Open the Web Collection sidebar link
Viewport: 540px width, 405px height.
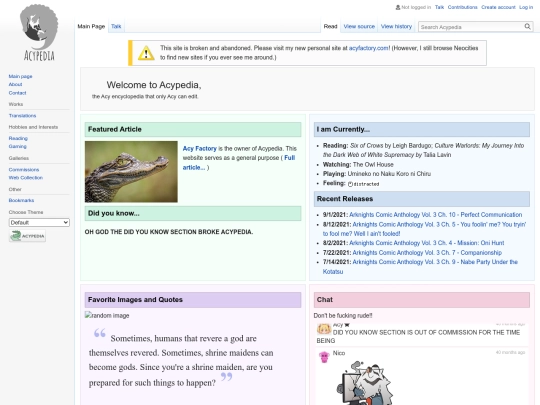(26, 178)
